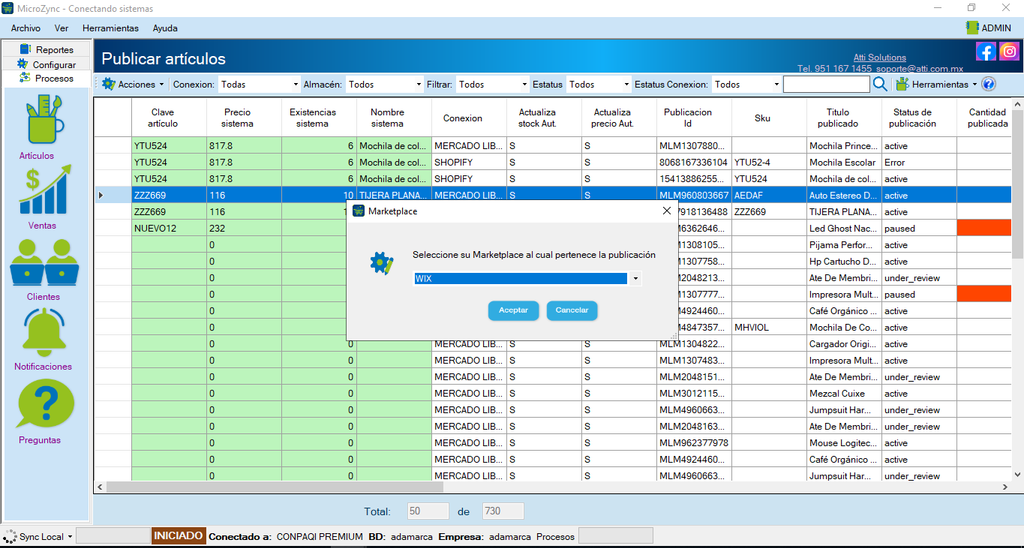The height and width of the screenshot is (548, 1024).
Task: Click the Existencias sistema column header
Action: (x=319, y=118)
